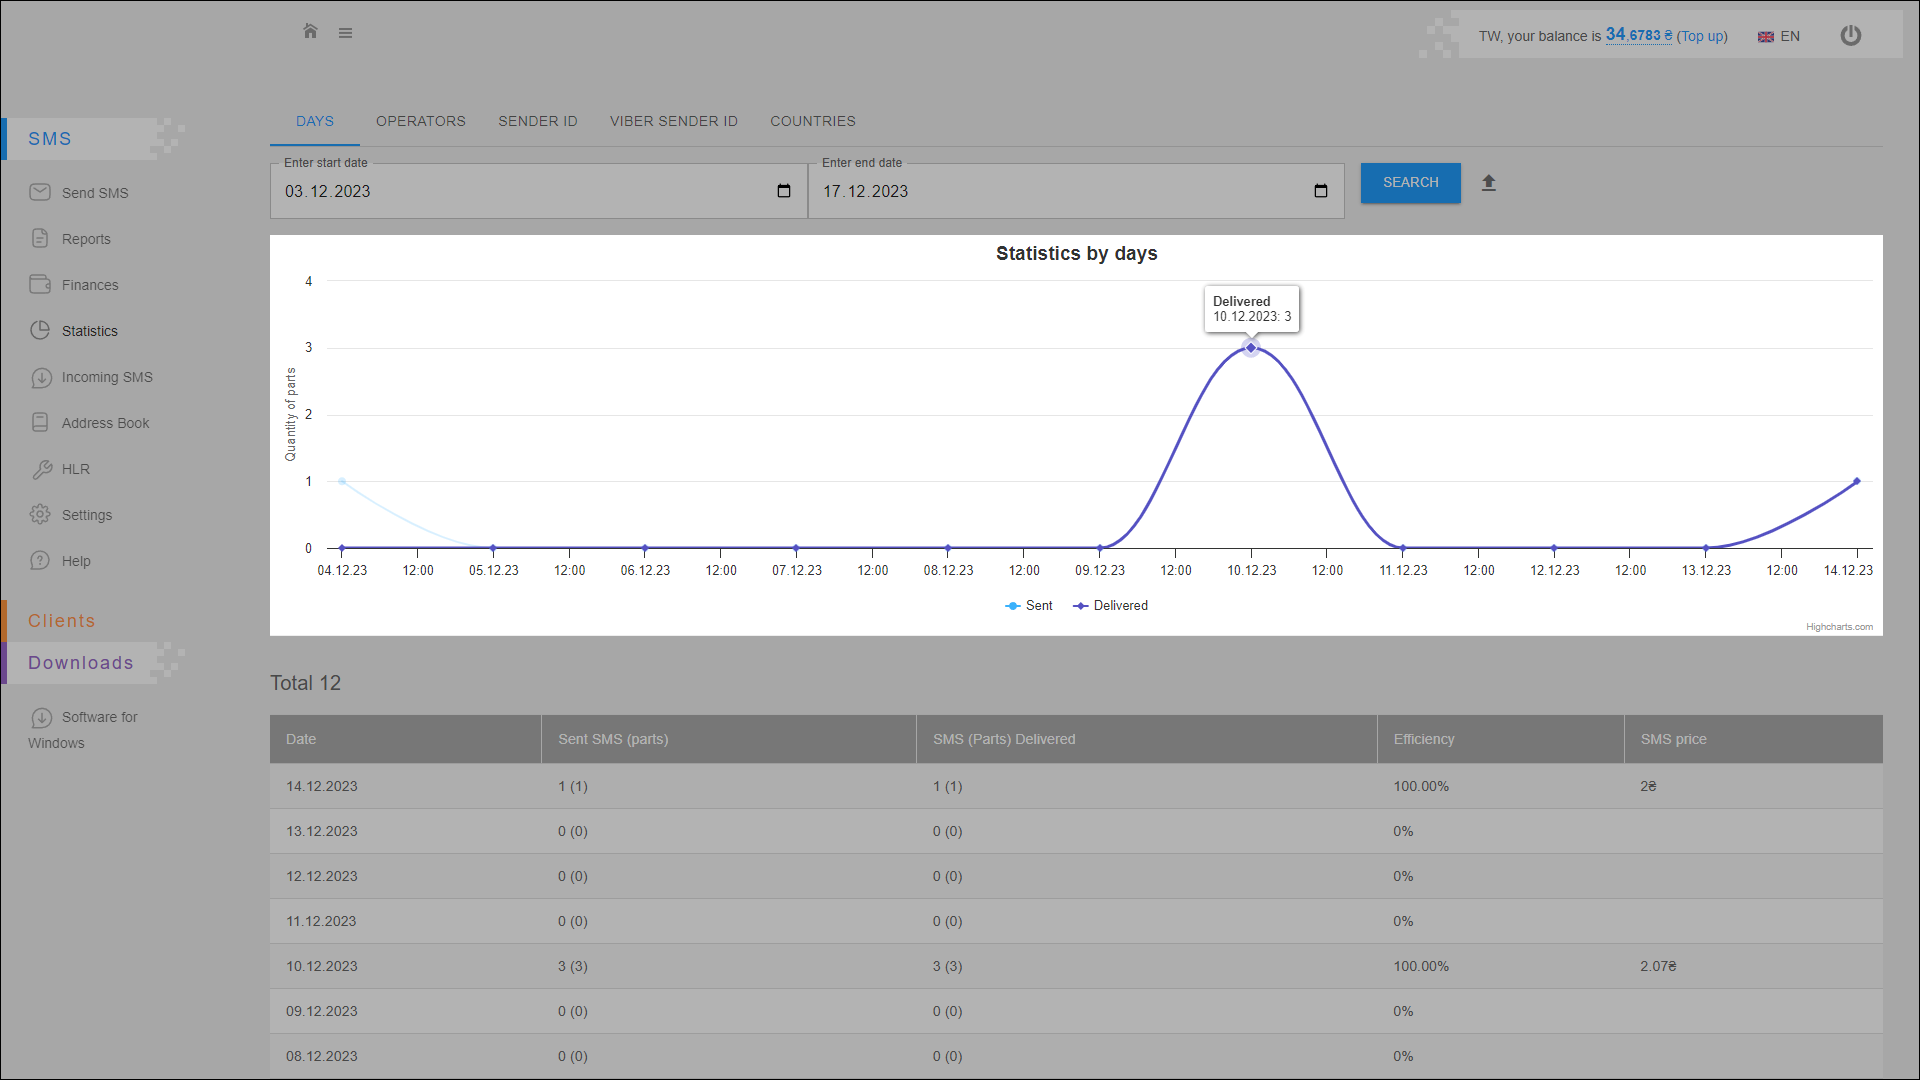
Task: Open Finances wallet item
Action: tap(89, 285)
